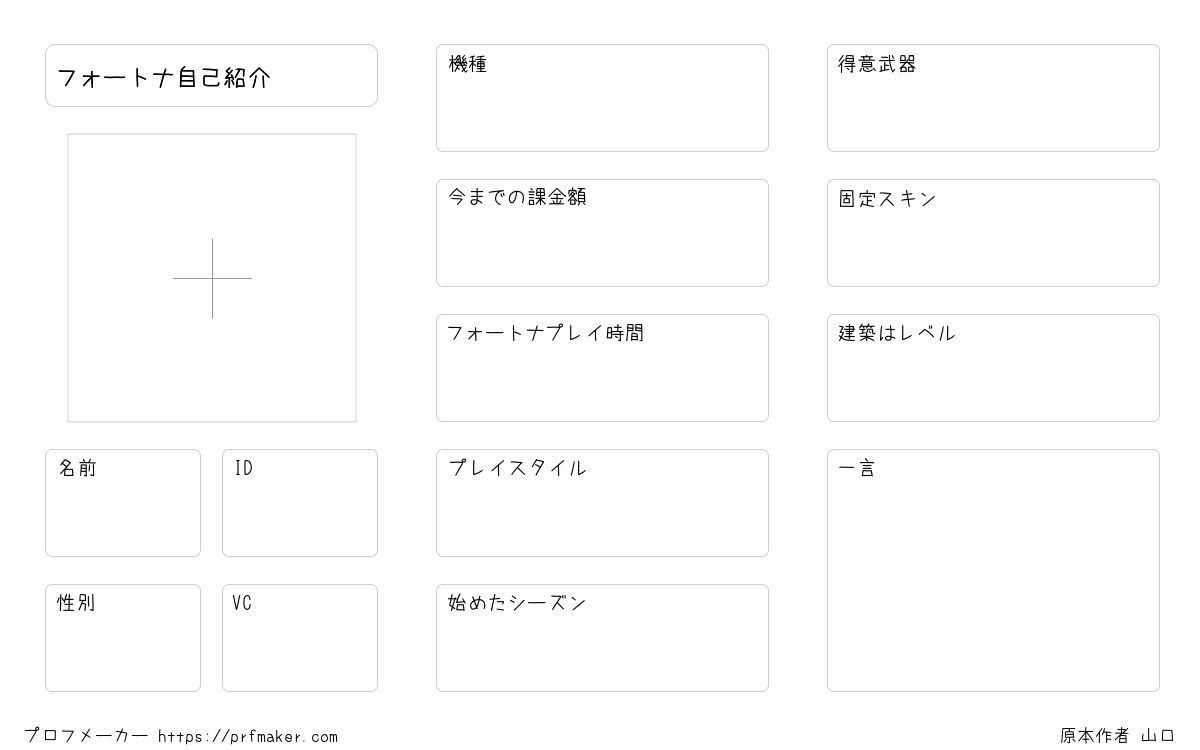Open the https://prfmaker.com link
The width and height of the screenshot is (1200, 750).
[248, 737]
